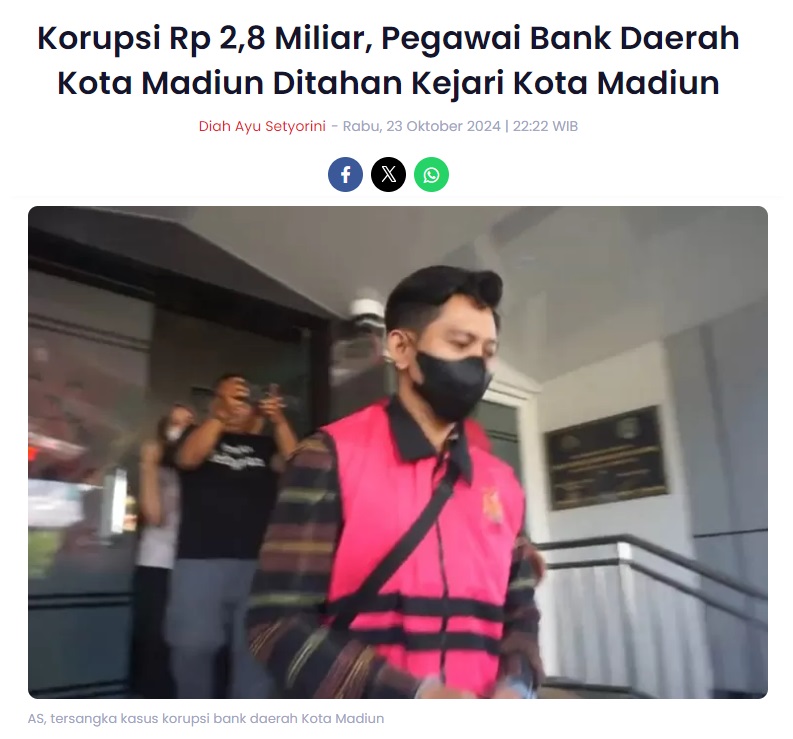Open author Diah Ayu Setyorini's page

[x=262, y=126]
